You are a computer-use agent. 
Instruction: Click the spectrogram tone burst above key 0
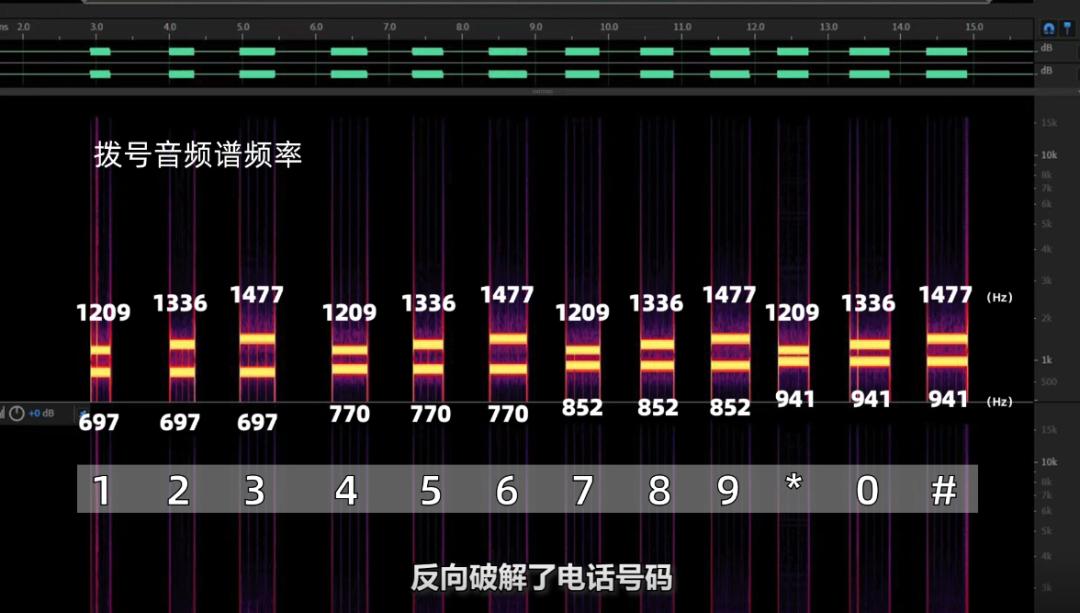(x=870, y=352)
